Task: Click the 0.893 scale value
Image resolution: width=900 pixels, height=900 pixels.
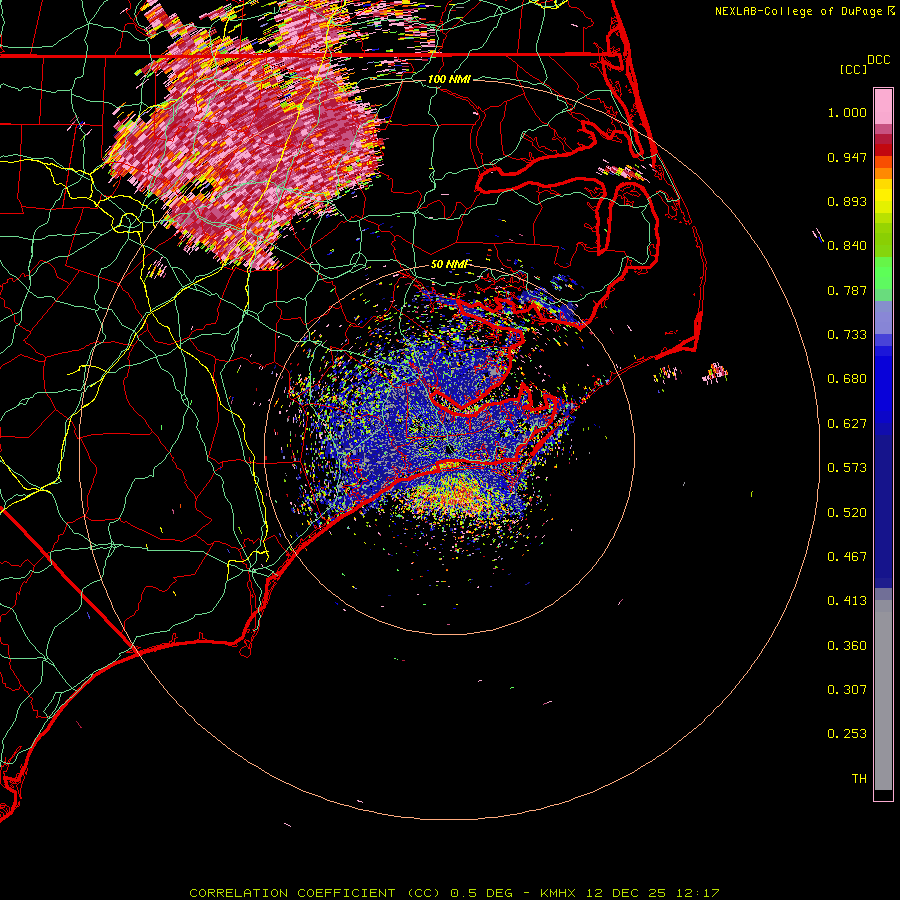Action: coord(847,201)
